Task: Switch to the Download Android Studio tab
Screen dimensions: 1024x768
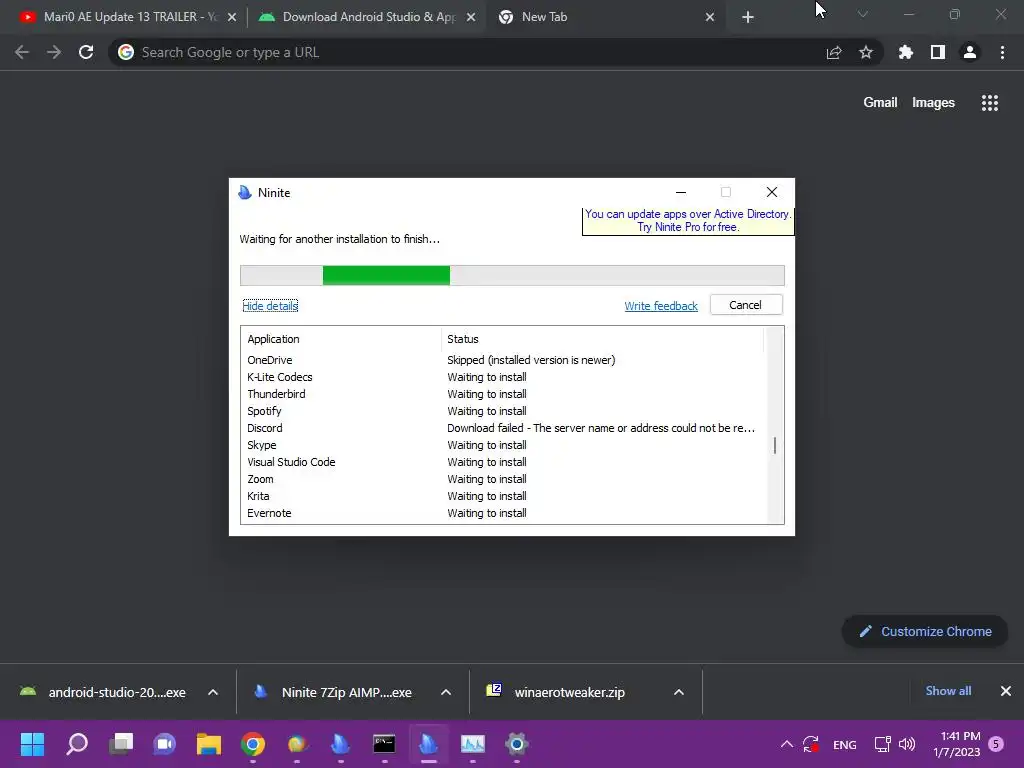Action: (x=366, y=18)
